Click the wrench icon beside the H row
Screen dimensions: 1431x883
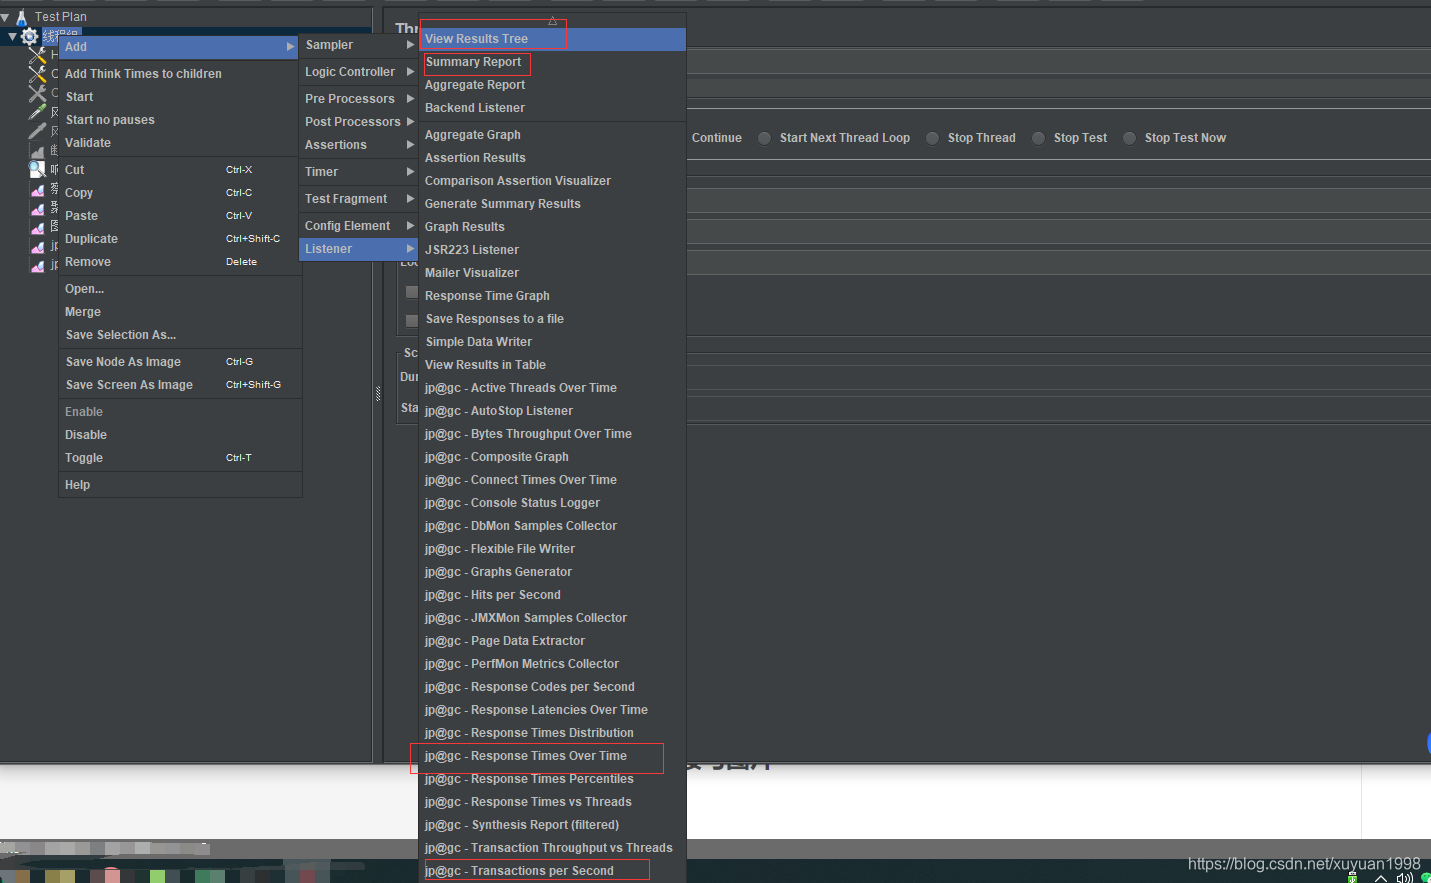tap(38, 55)
